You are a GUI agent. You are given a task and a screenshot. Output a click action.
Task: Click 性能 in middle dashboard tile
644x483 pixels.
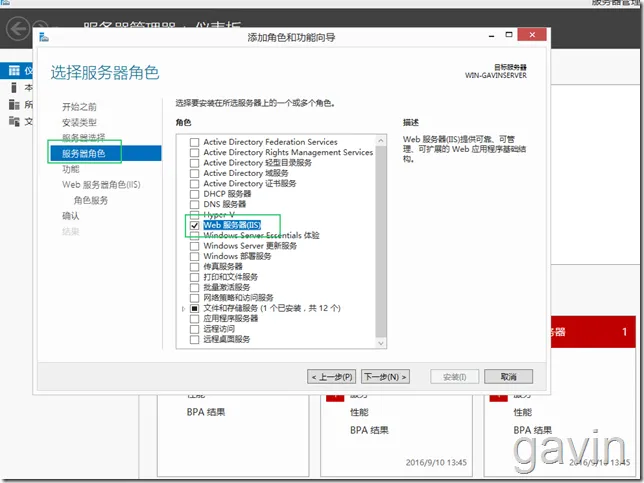[359, 412]
